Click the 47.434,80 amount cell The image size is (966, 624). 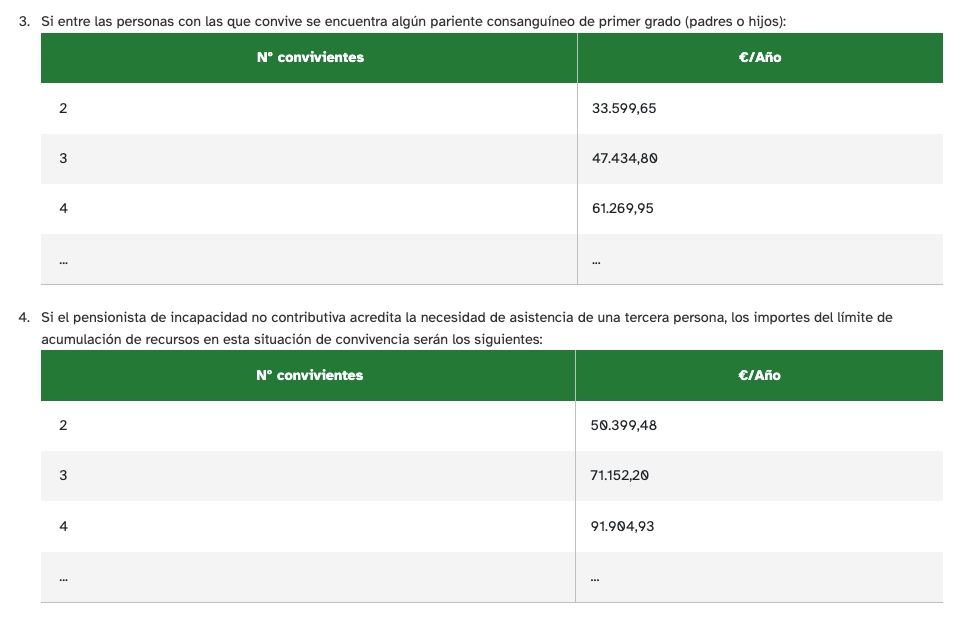624,158
